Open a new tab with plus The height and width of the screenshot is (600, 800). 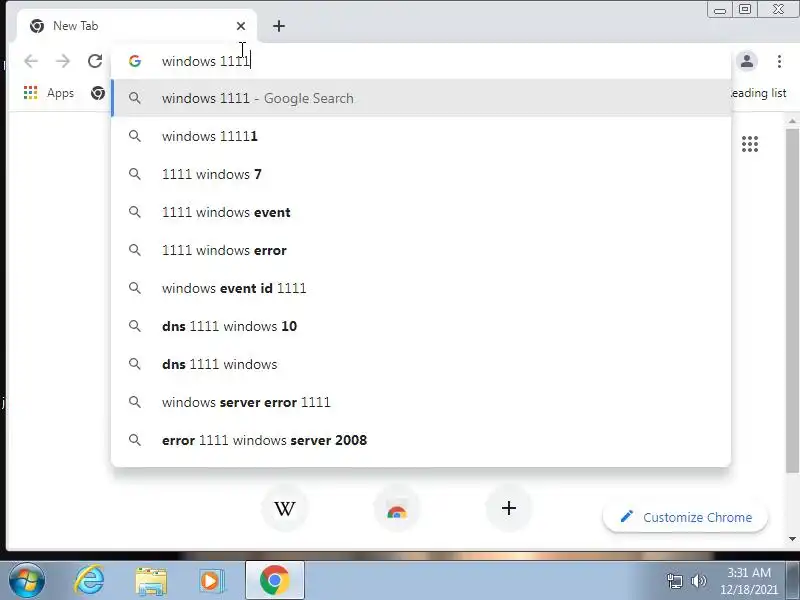pos(279,26)
